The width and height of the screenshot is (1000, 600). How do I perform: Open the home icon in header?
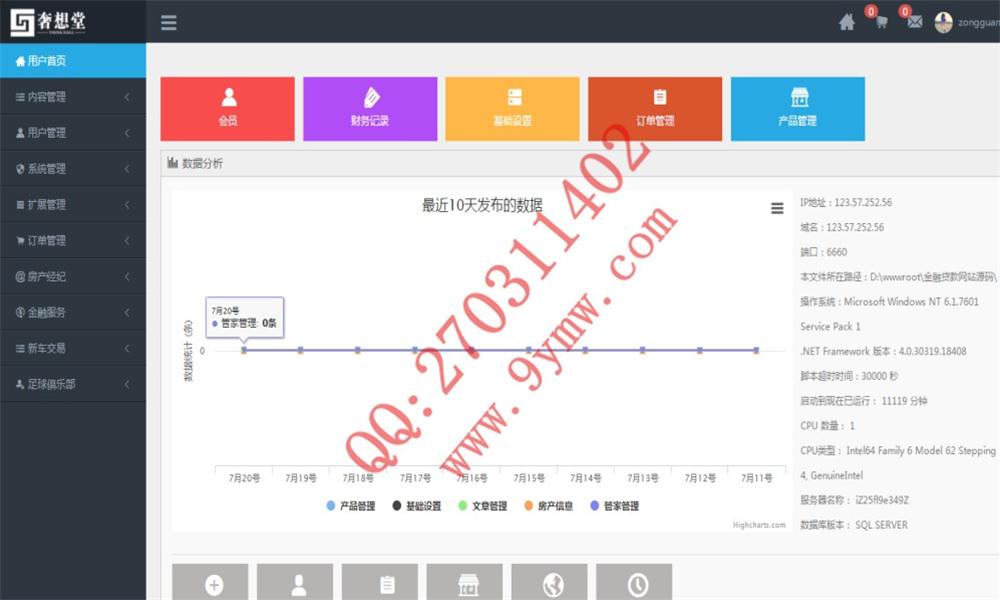pyautogui.click(x=846, y=22)
